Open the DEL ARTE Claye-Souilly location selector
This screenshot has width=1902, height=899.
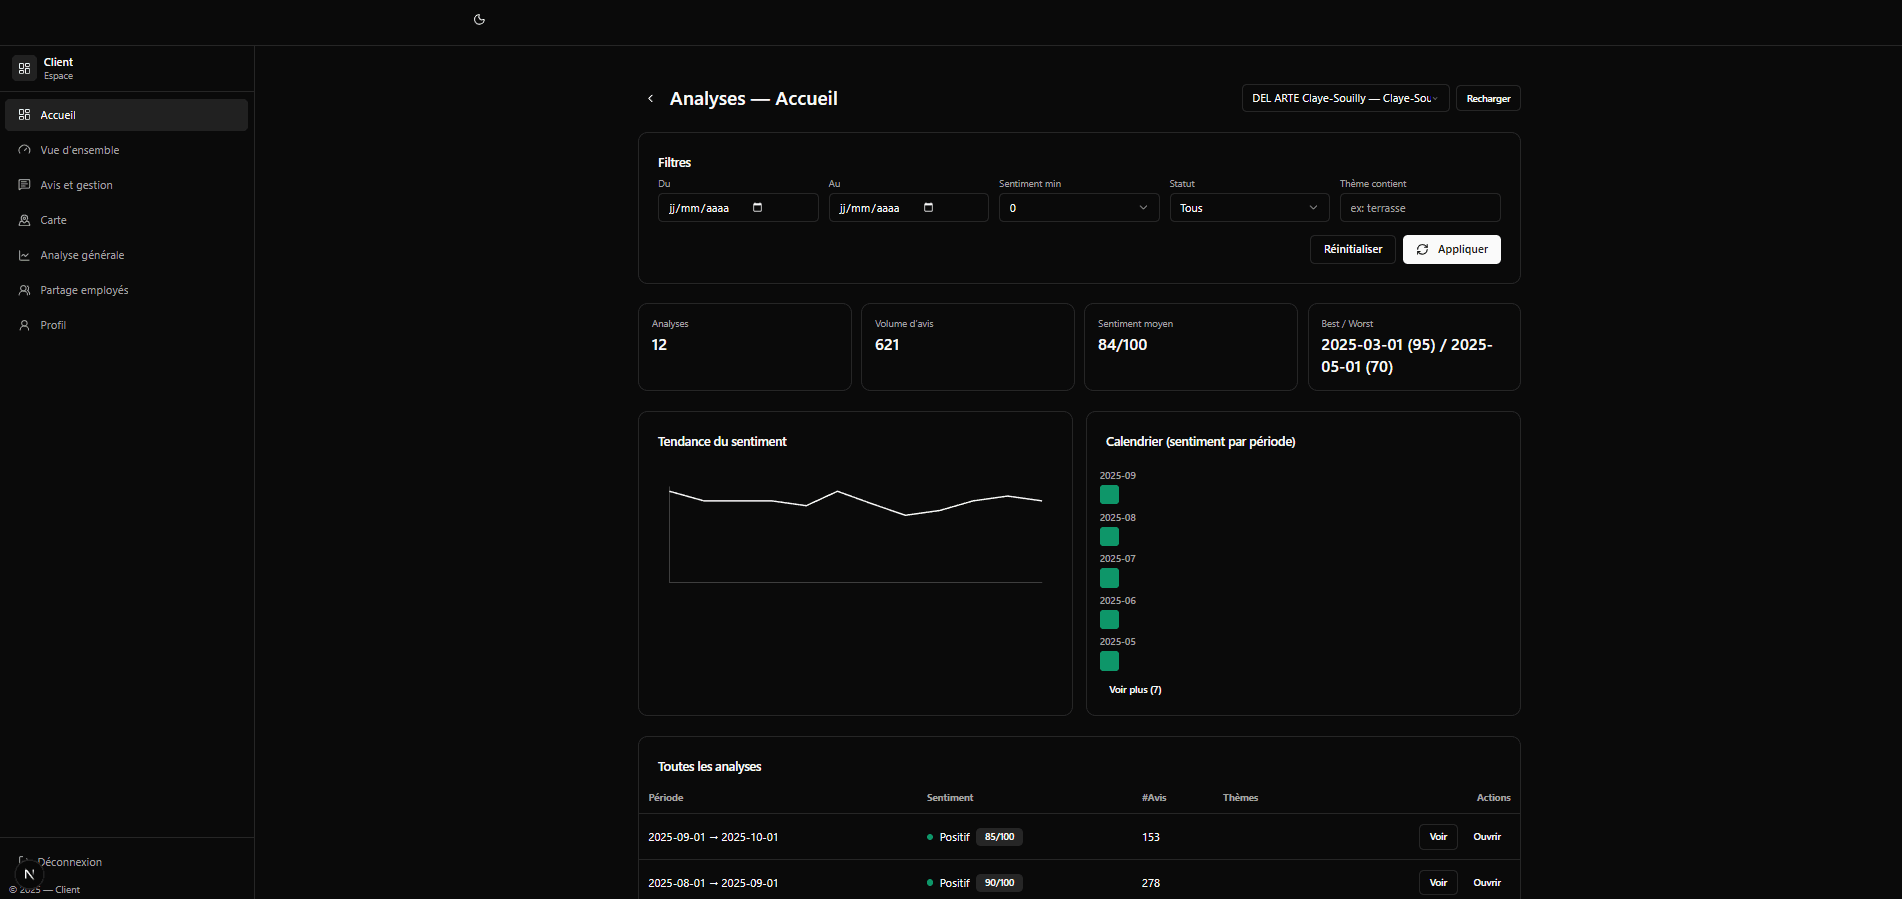(x=1344, y=98)
